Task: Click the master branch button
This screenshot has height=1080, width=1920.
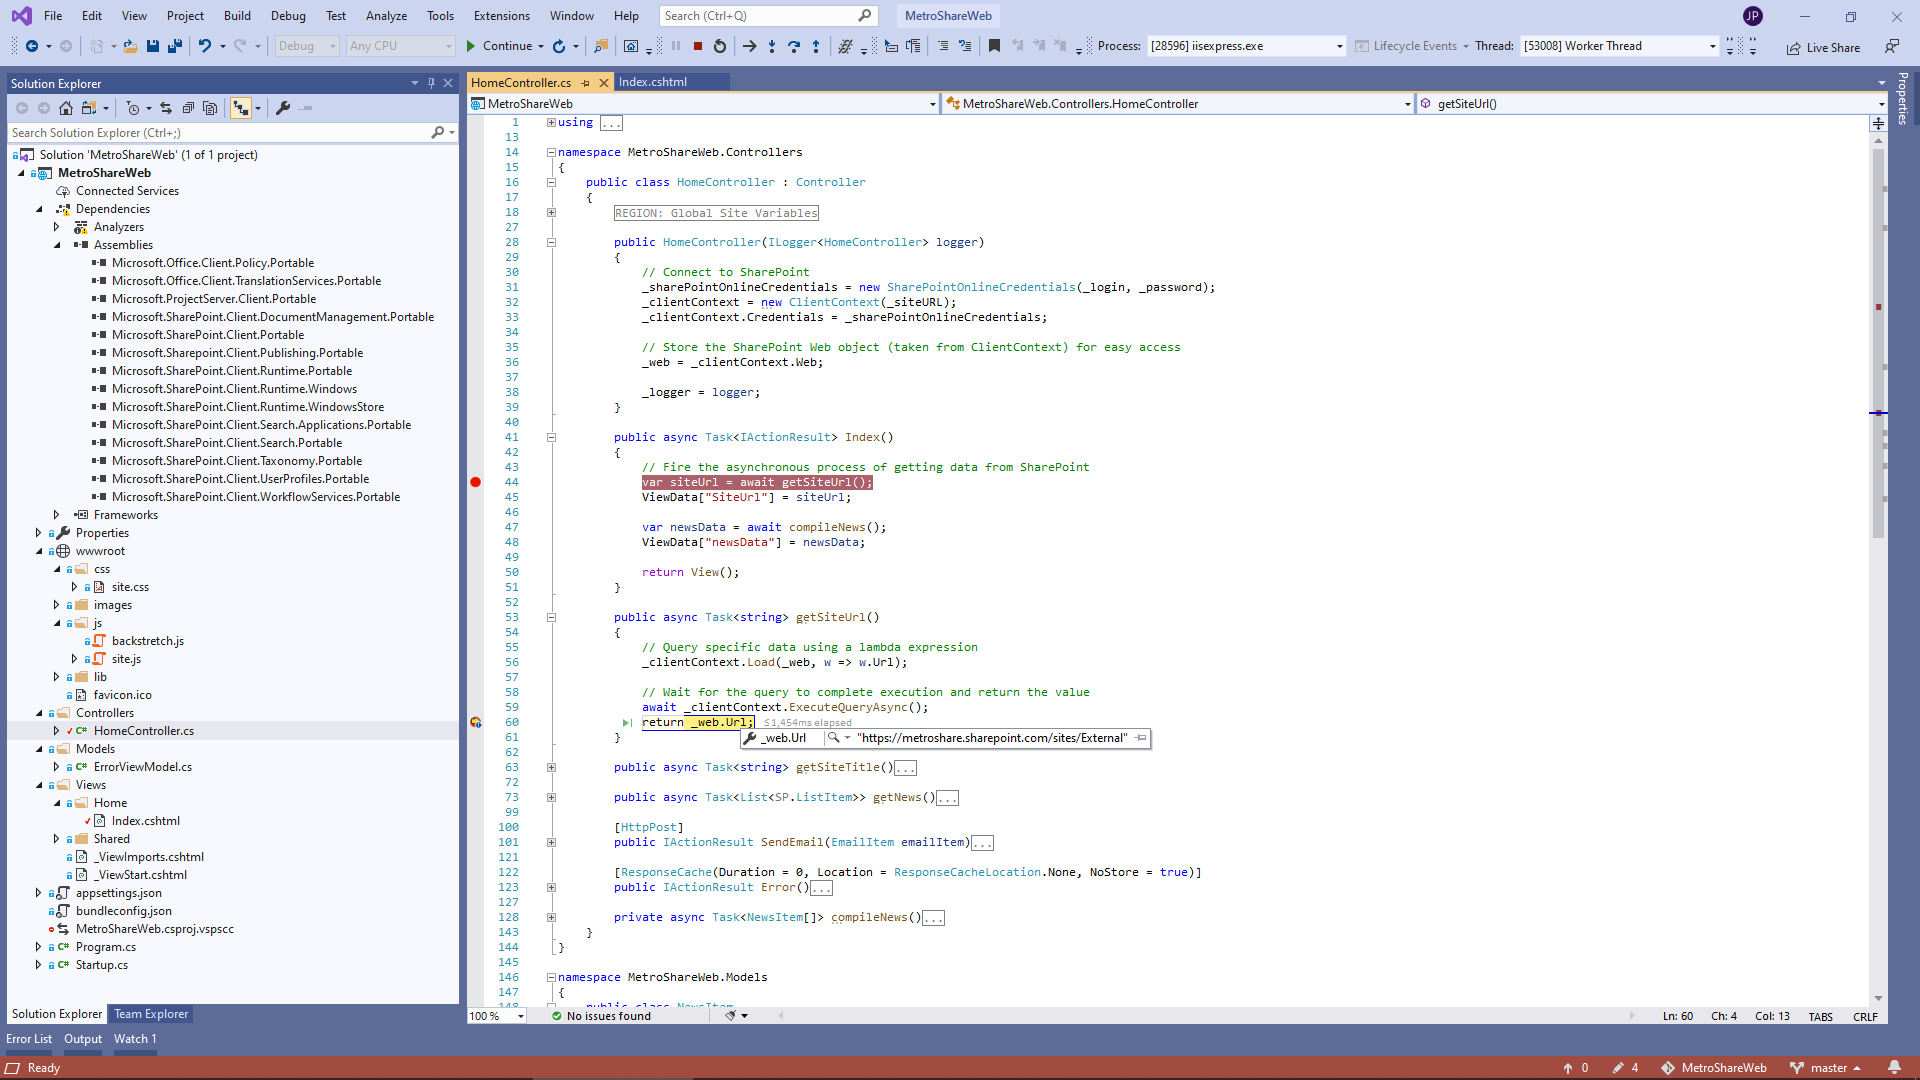Action: [1825, 1068]
